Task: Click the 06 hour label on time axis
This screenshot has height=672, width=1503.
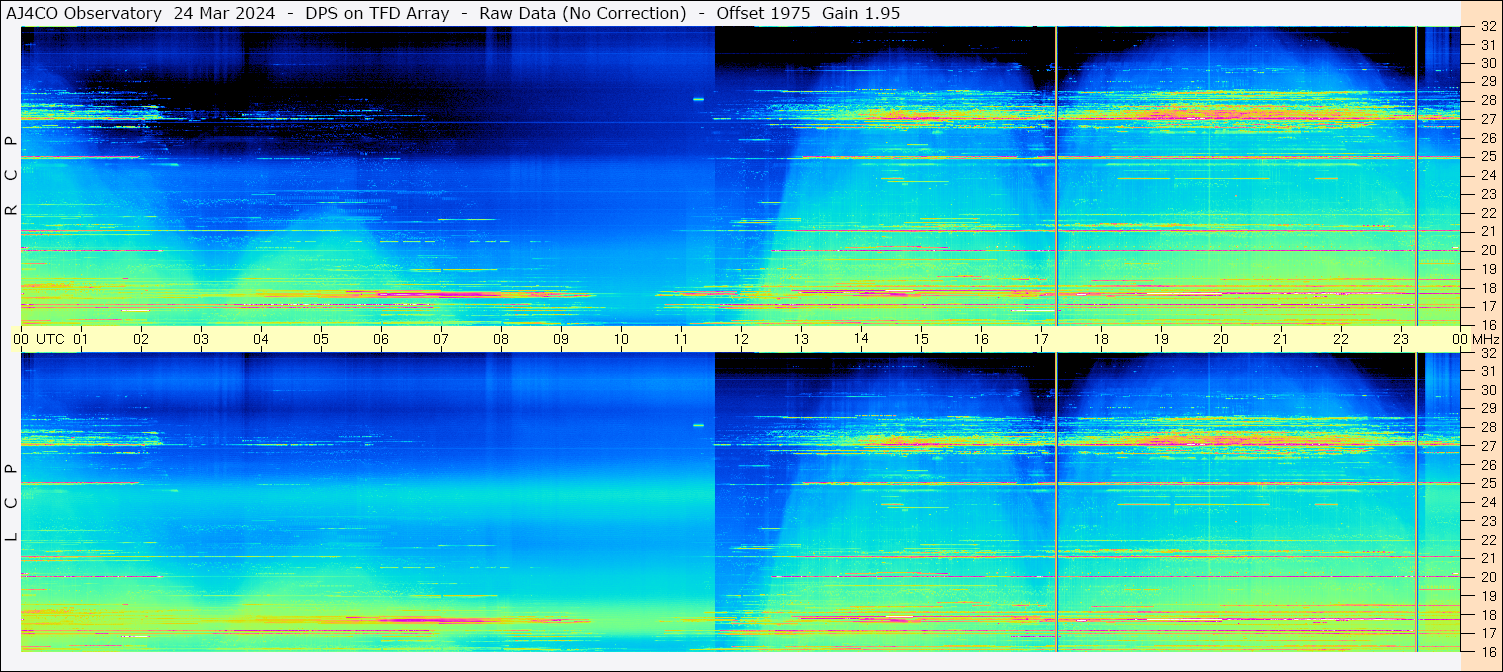Action: pyautogui.click(x=381, y=339)
